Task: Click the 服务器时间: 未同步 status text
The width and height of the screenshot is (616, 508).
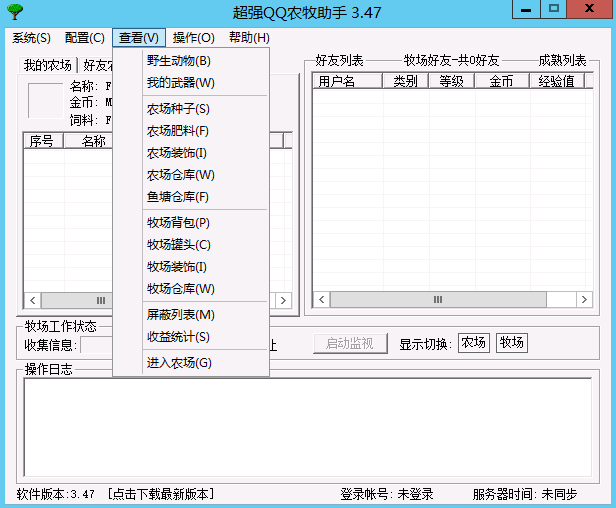Action: 524,494
